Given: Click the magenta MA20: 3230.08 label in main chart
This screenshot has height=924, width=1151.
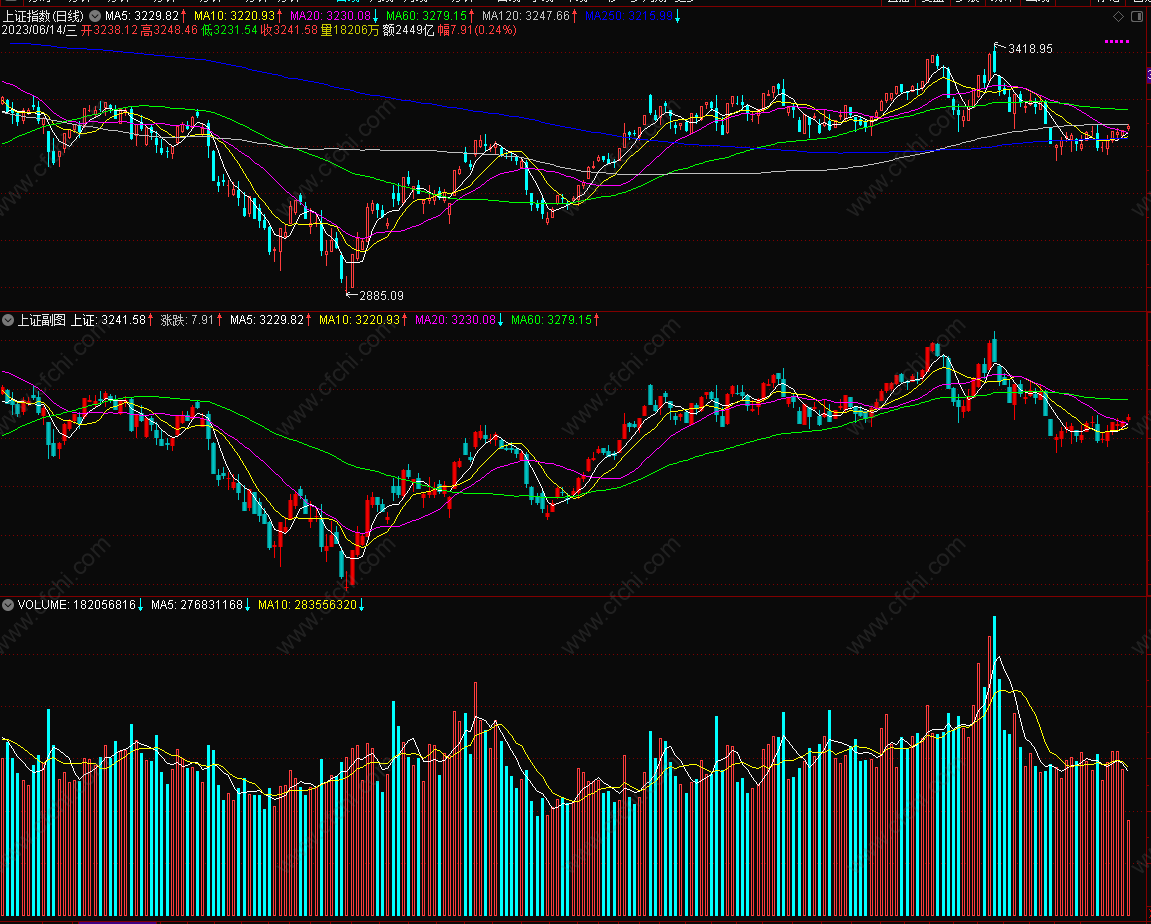Looking at the screenshot, I should tap(330, 15).
